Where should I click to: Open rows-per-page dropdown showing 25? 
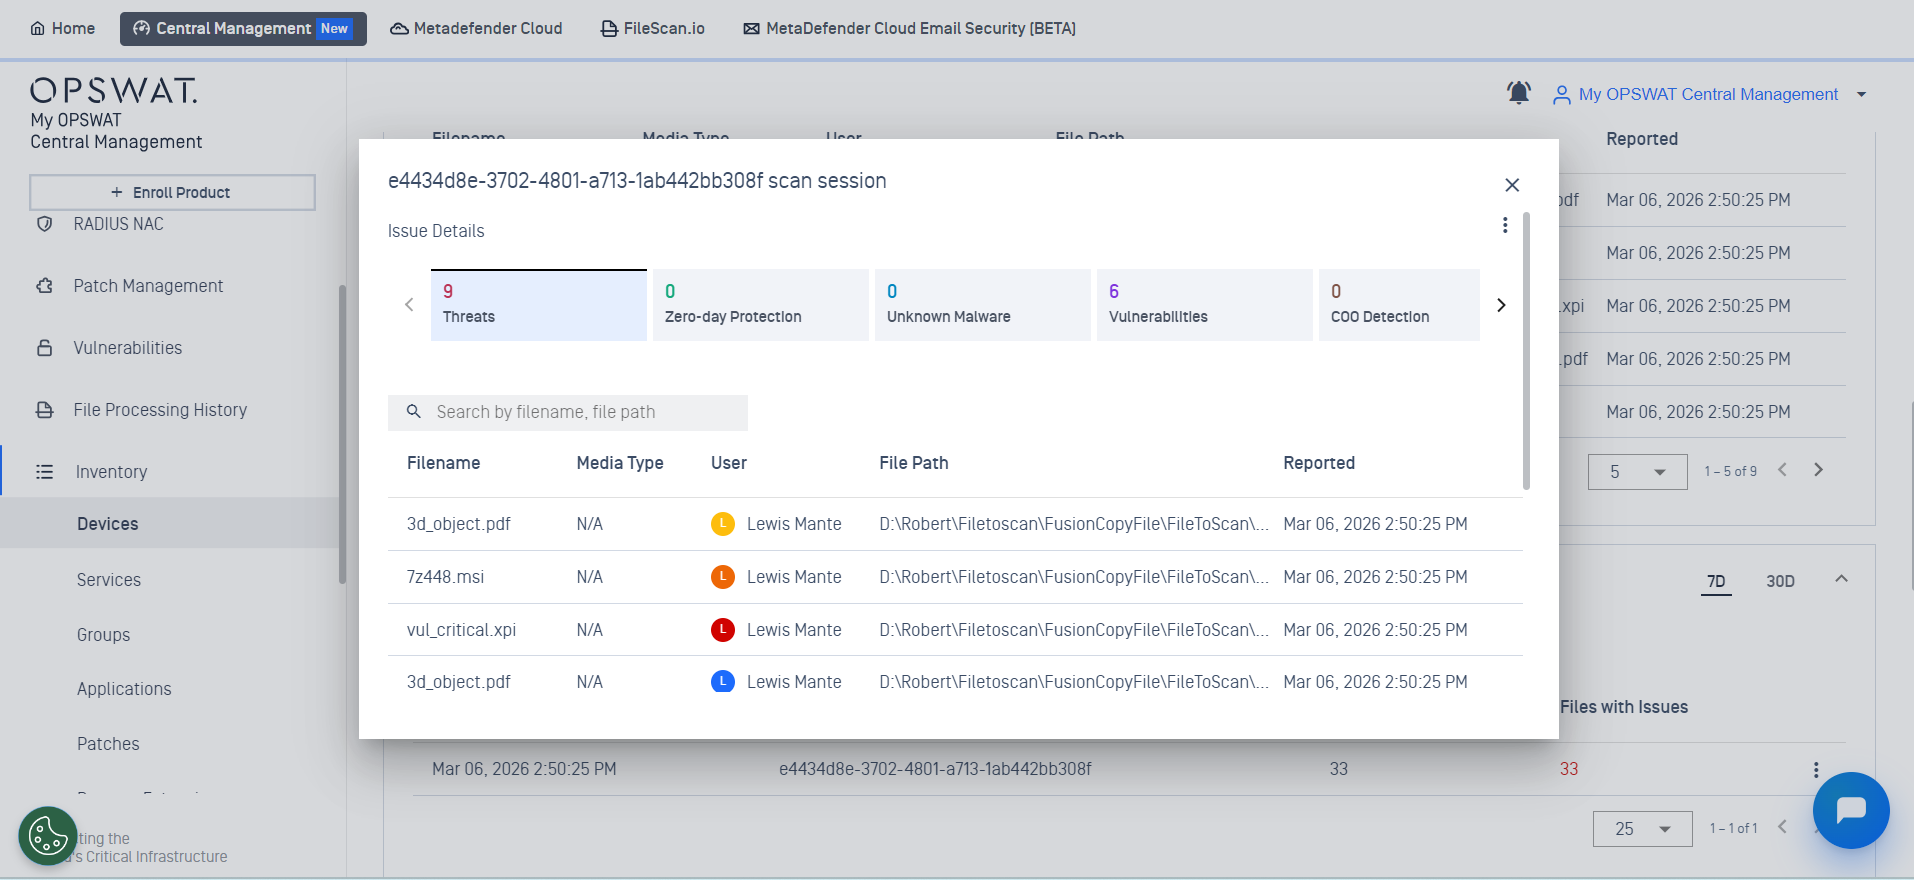point(1642,829)
